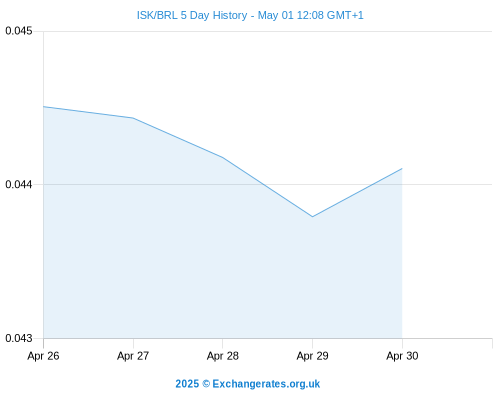Click the Apr 27 data point on line

(133, 118)
